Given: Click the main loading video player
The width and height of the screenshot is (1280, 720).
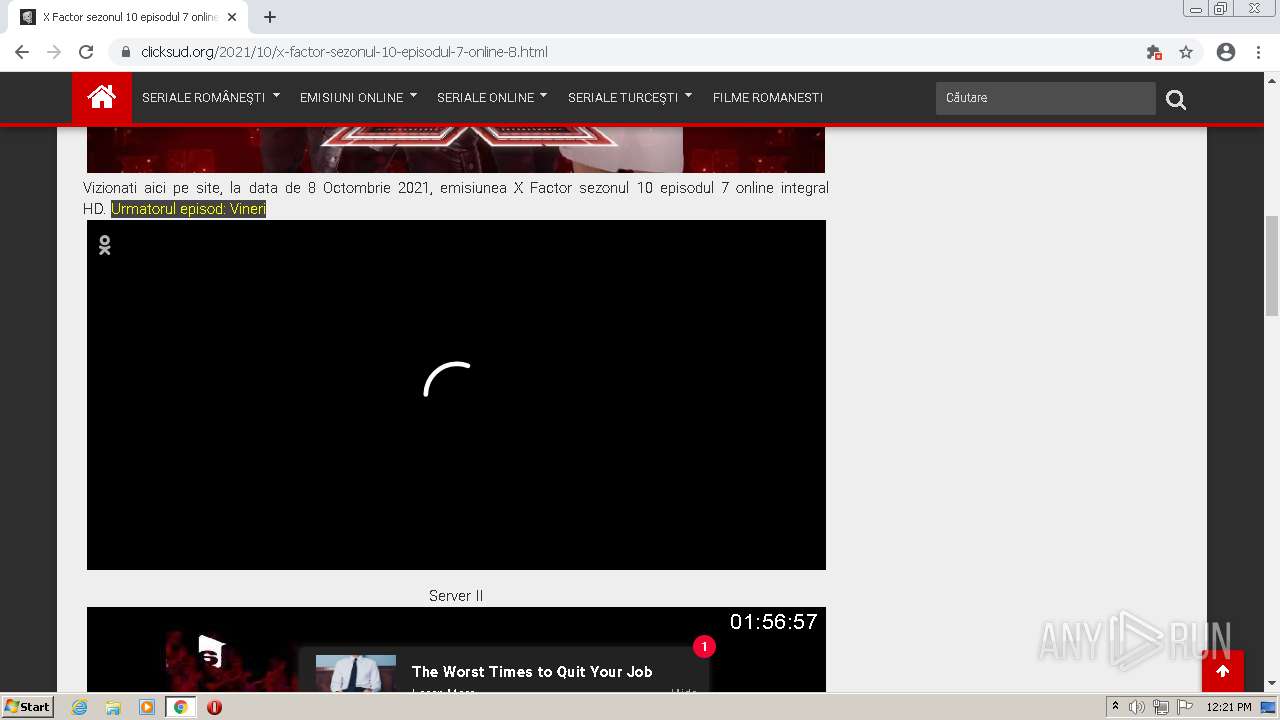Looking at the screenshot, I should click(x=456, y=395).
